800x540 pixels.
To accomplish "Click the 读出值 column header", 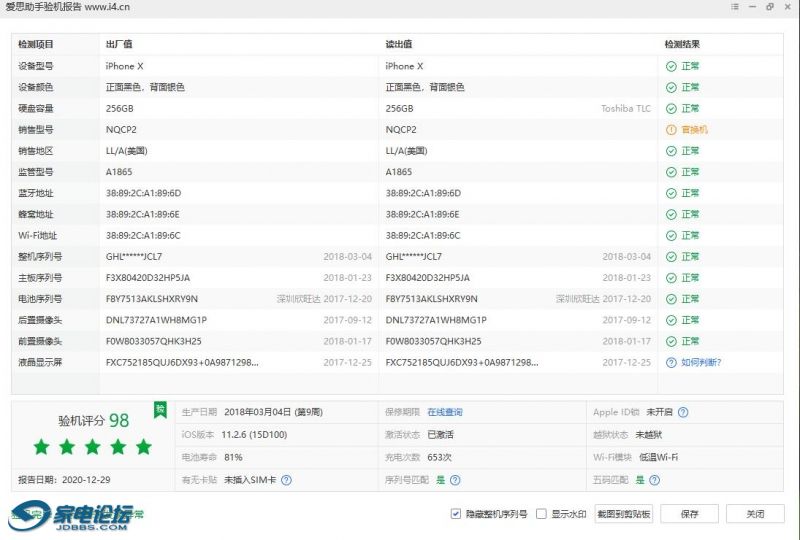I will click(x=398, y=44).
